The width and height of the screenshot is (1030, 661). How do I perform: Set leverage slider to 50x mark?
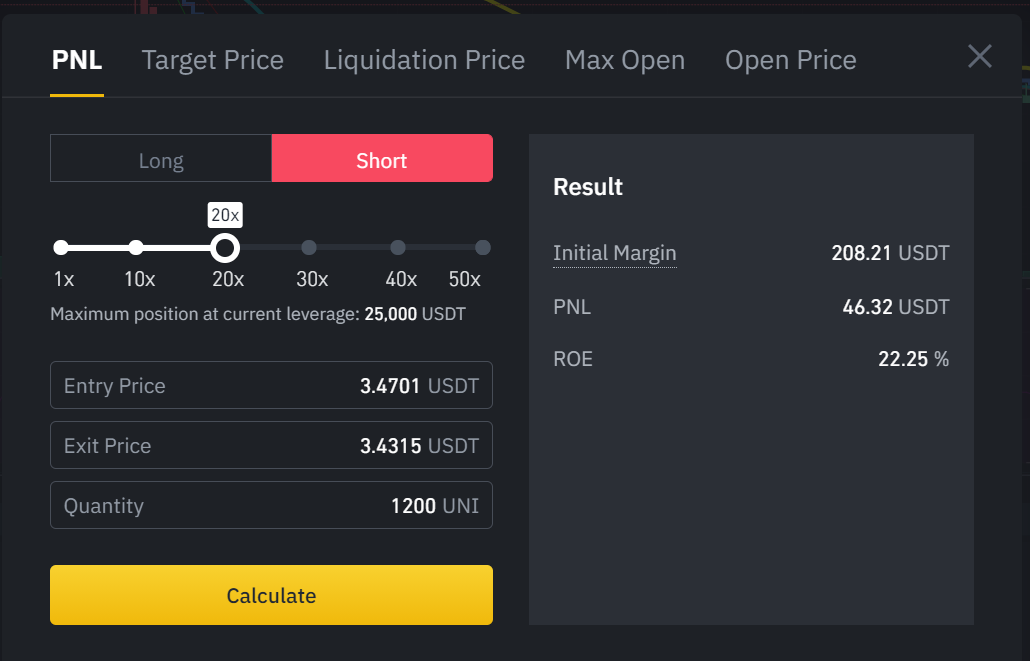tap(482, 247)
